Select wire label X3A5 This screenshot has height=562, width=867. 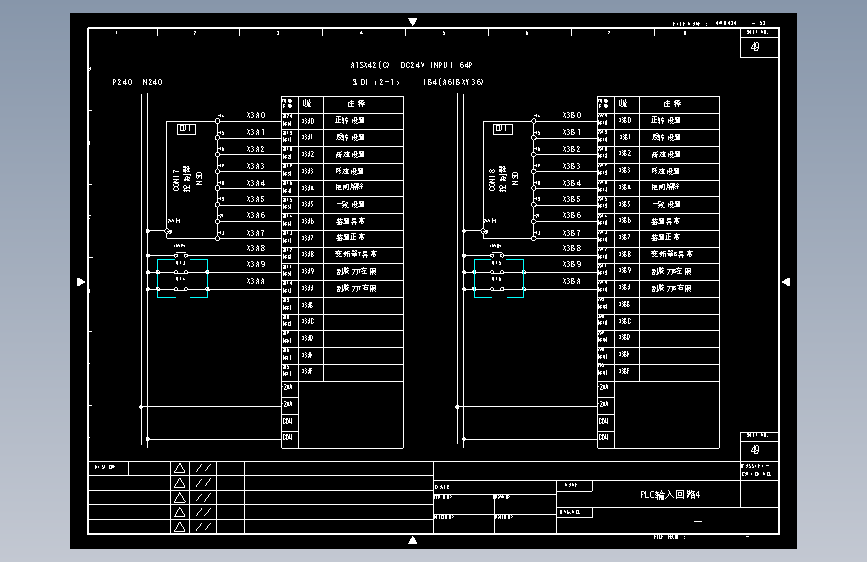point(256,199)
